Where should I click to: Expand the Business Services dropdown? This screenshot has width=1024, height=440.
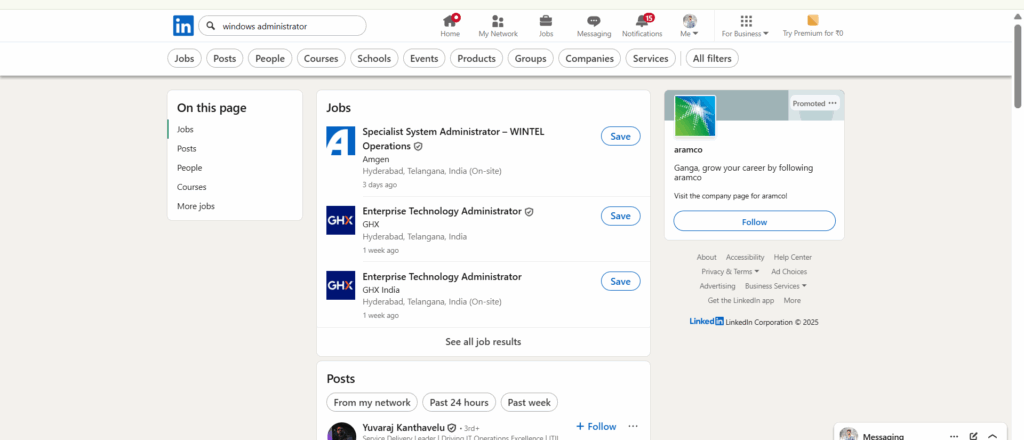(776, 286)
